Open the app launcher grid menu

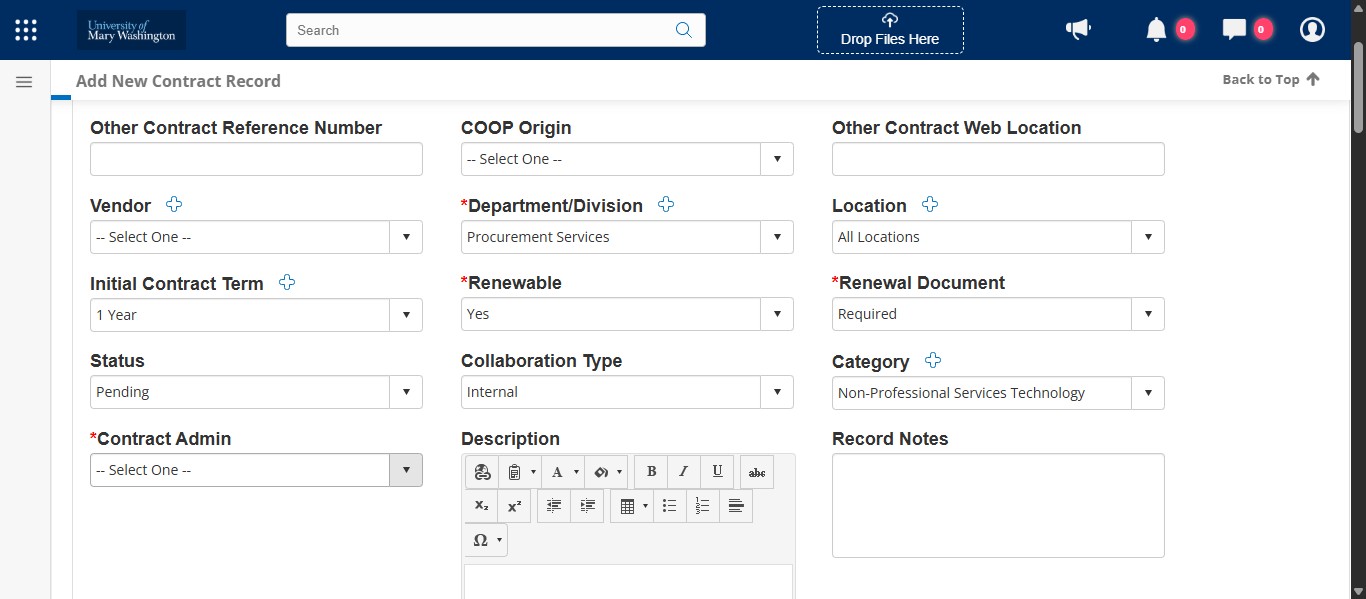[x=25, y=29]
